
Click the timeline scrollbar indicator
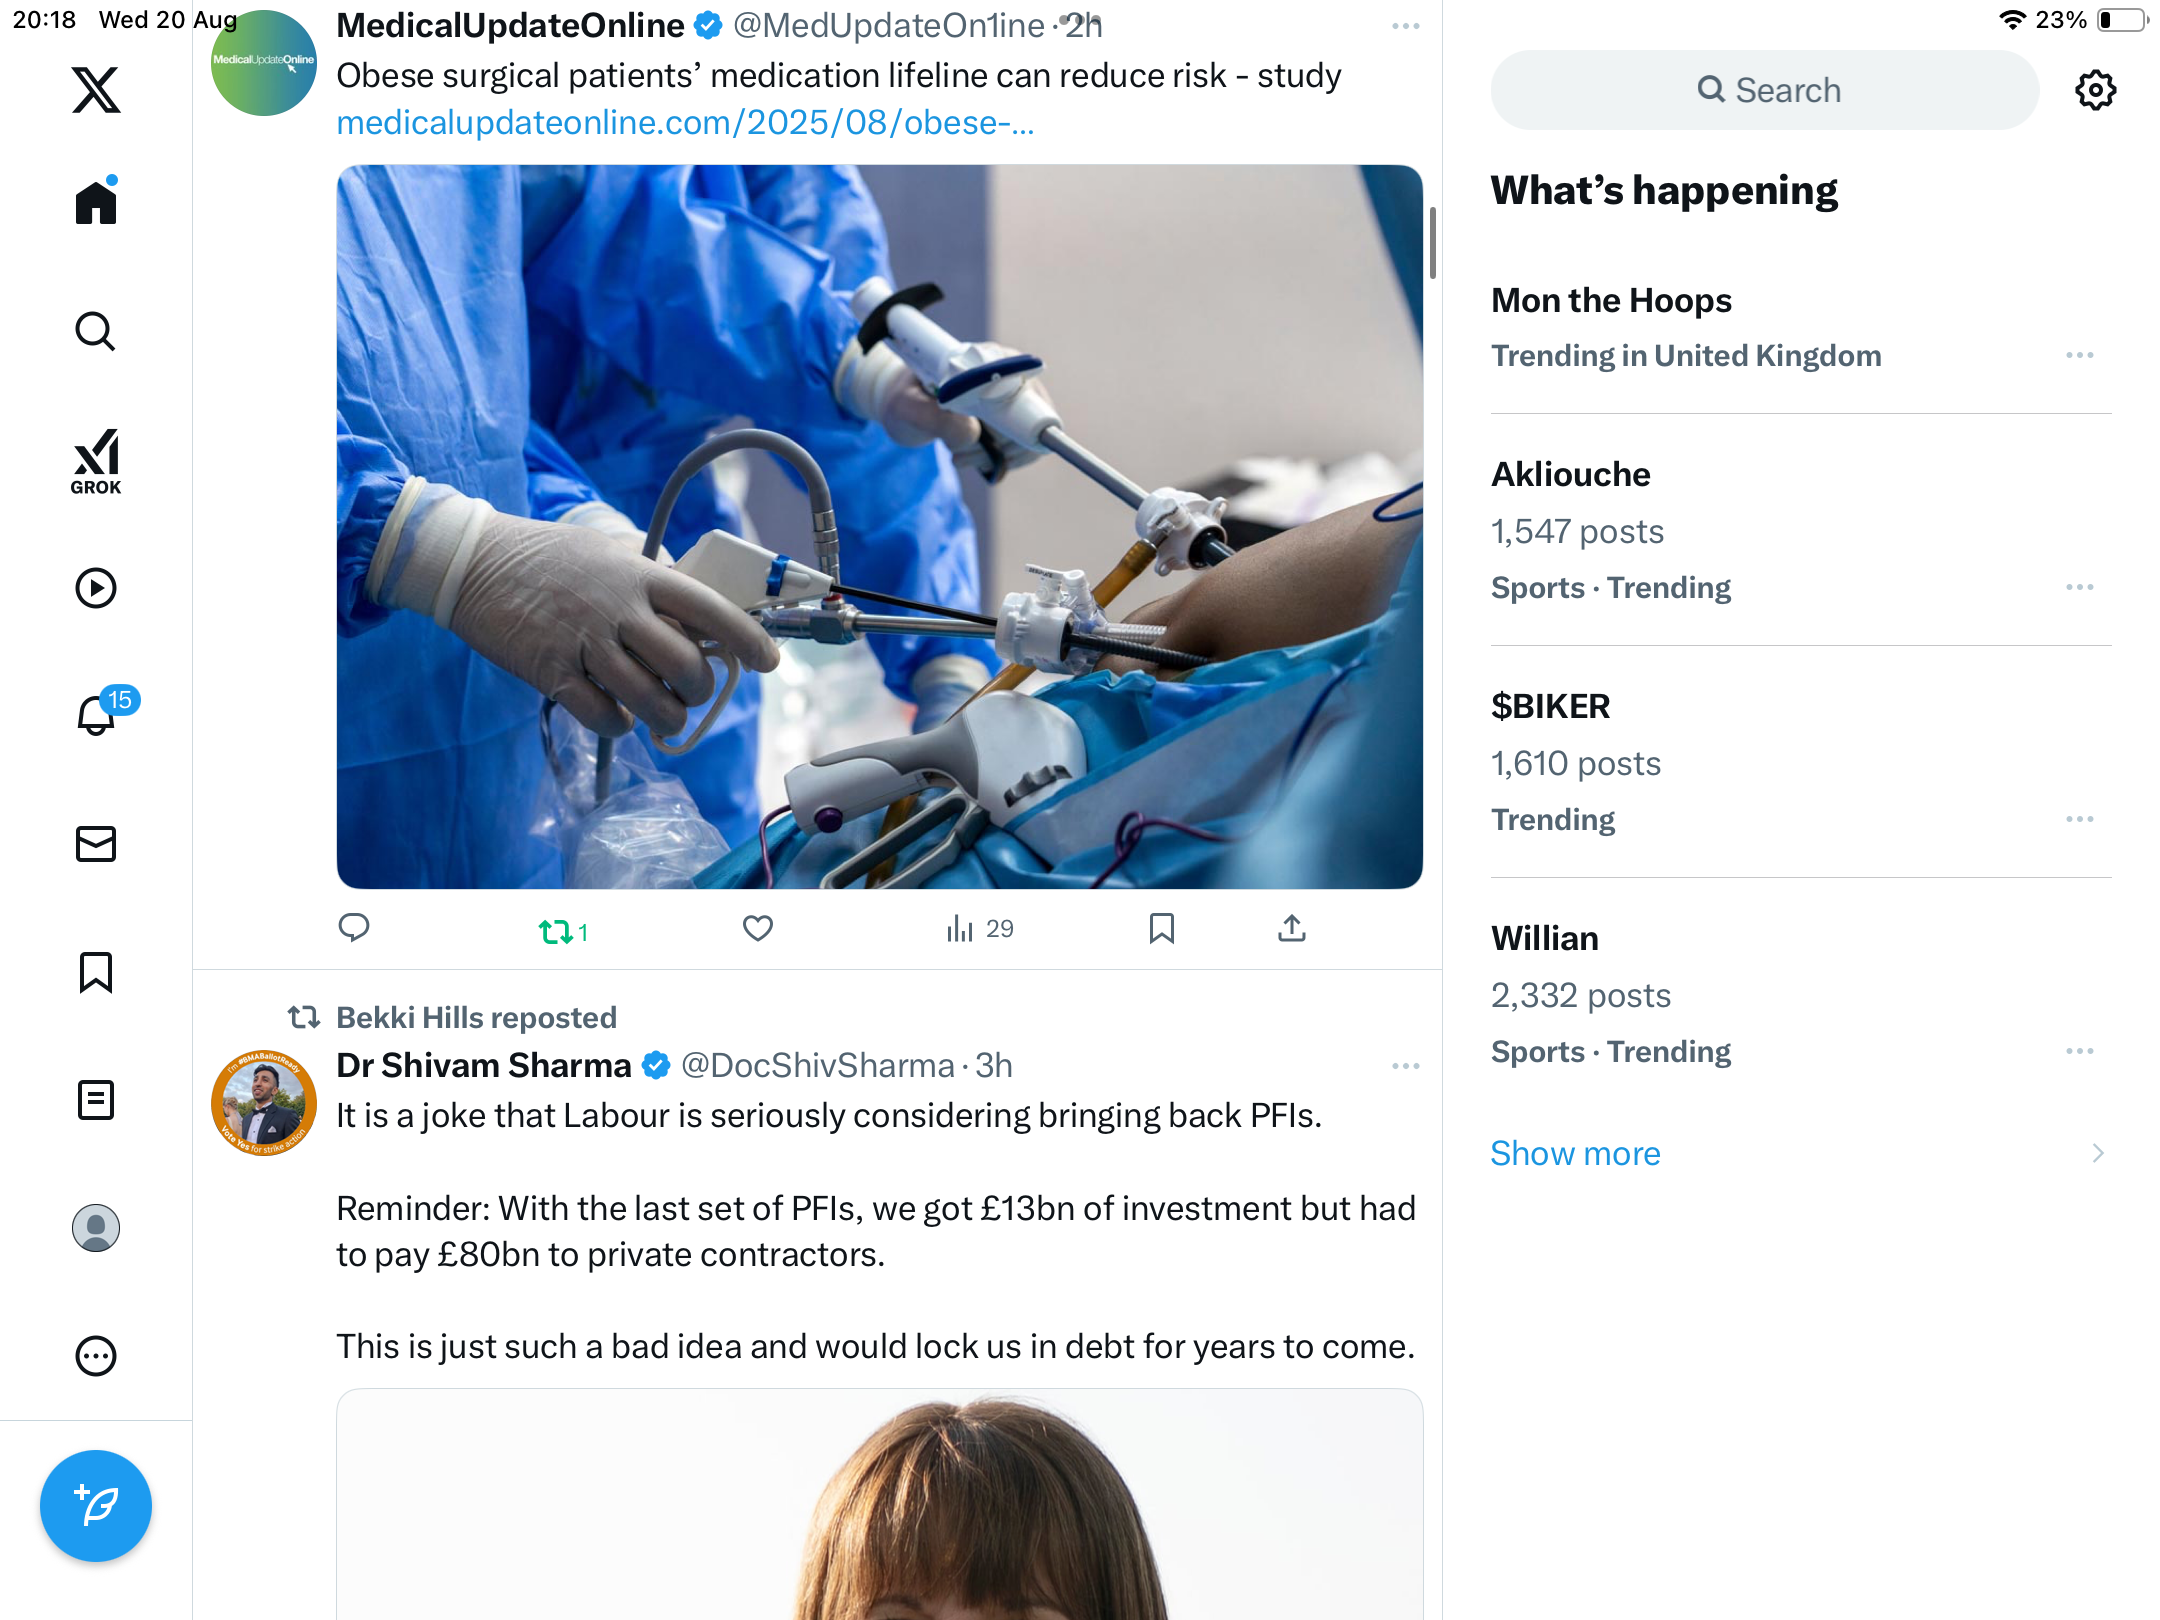pos(1433,243)
